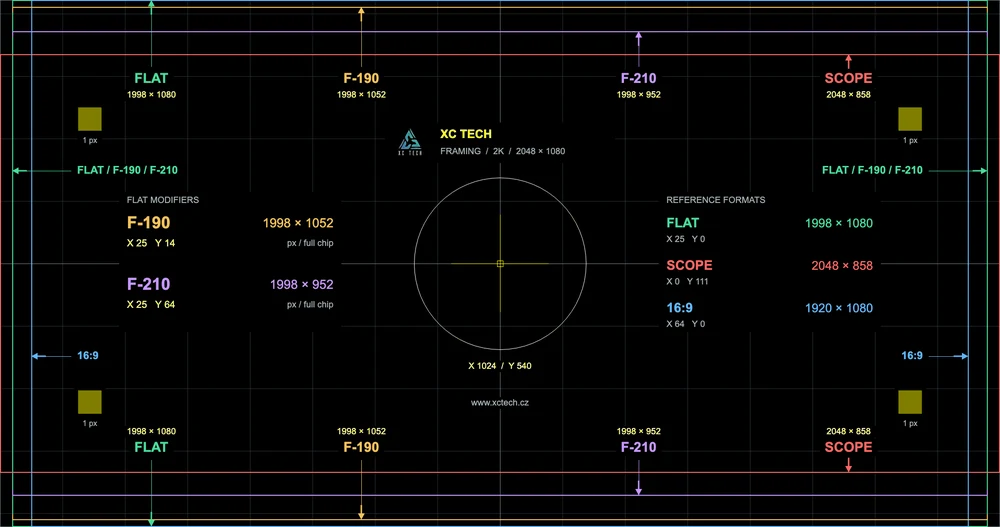
Task: Click FLAT / F-190 / F-210 label beside the right green arrow
Action: click(872, 170)
